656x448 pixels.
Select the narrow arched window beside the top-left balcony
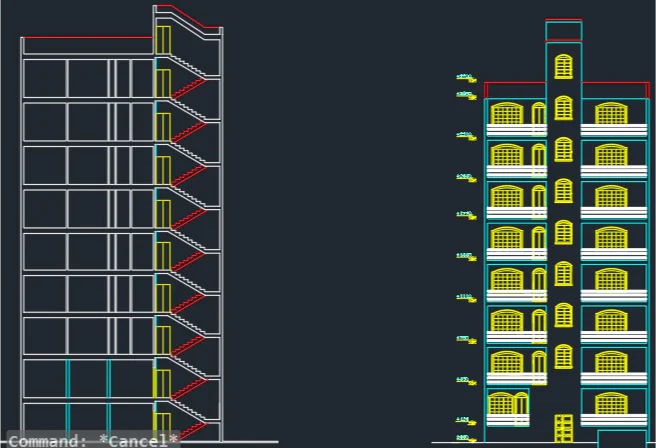point(539,114)
